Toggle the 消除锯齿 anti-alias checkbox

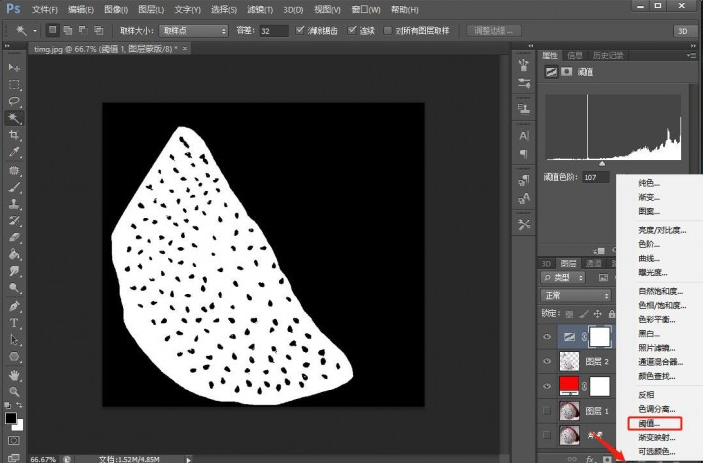tap(302, 31)
